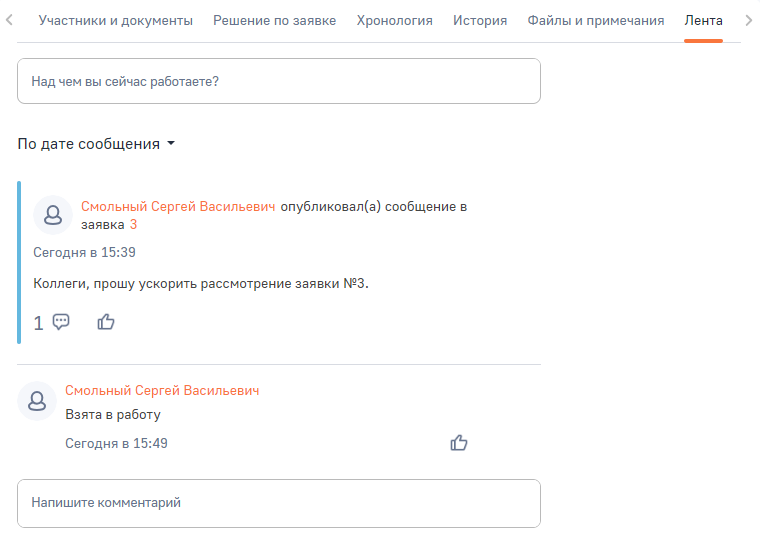Screen dimensions: 760x541
Task: Switch to 'Участники и документы' tab
Action: pos(115,21)
